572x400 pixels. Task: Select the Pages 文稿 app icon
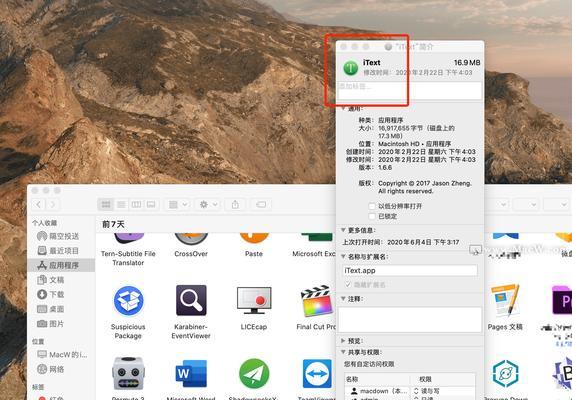click(x=505, y=300)
